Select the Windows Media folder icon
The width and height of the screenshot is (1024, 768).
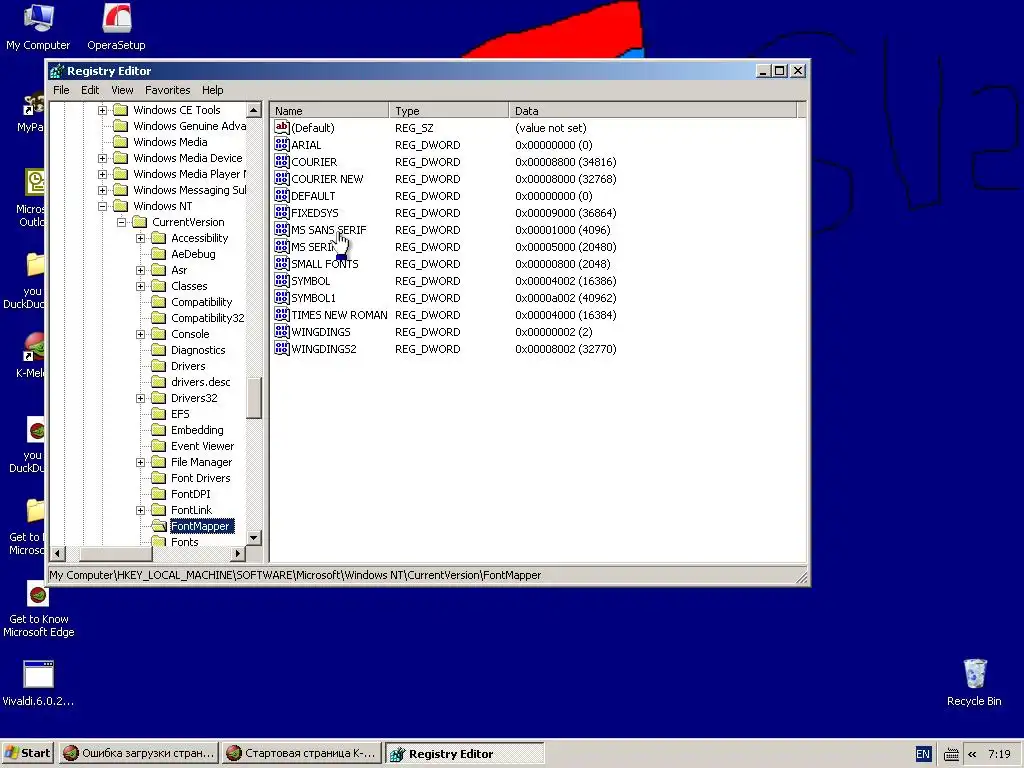[x=120, y=142]
